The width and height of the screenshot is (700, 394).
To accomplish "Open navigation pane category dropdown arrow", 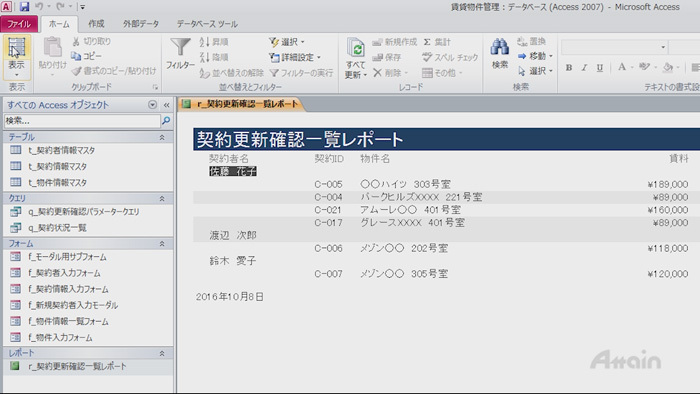I will point(152,105).
